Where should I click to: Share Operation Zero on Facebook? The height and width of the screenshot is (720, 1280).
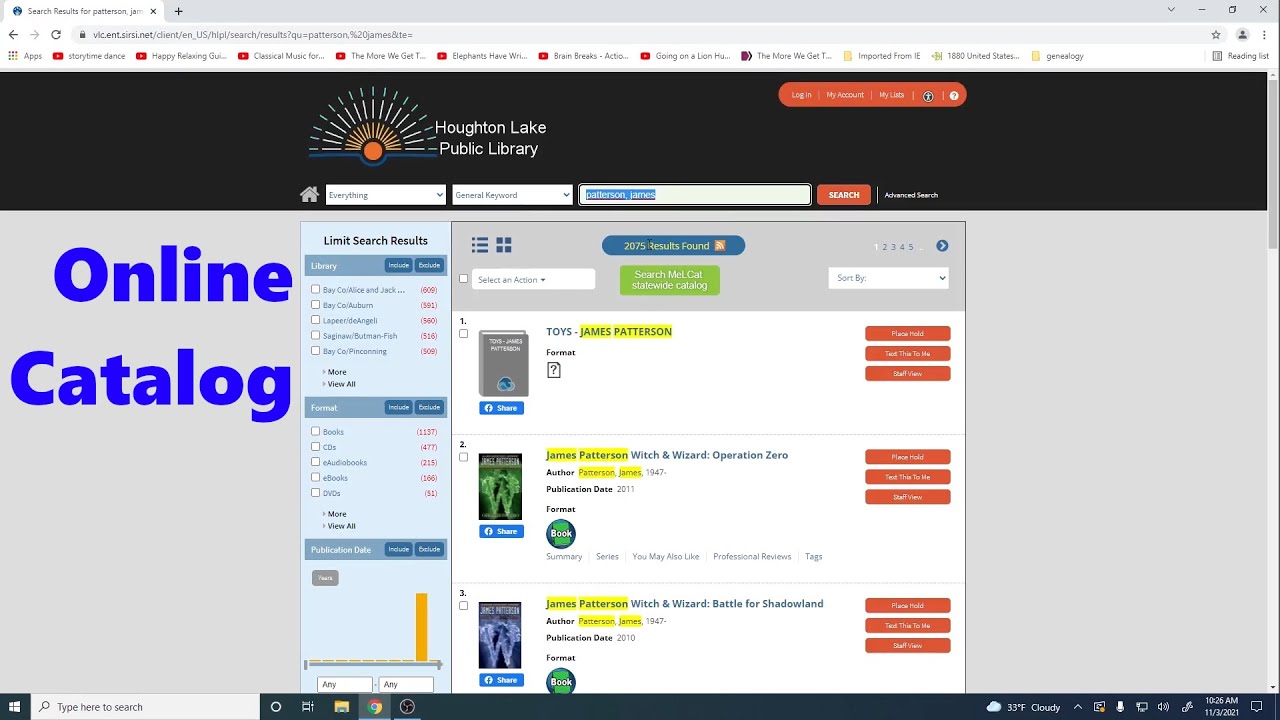coord(501,531)
